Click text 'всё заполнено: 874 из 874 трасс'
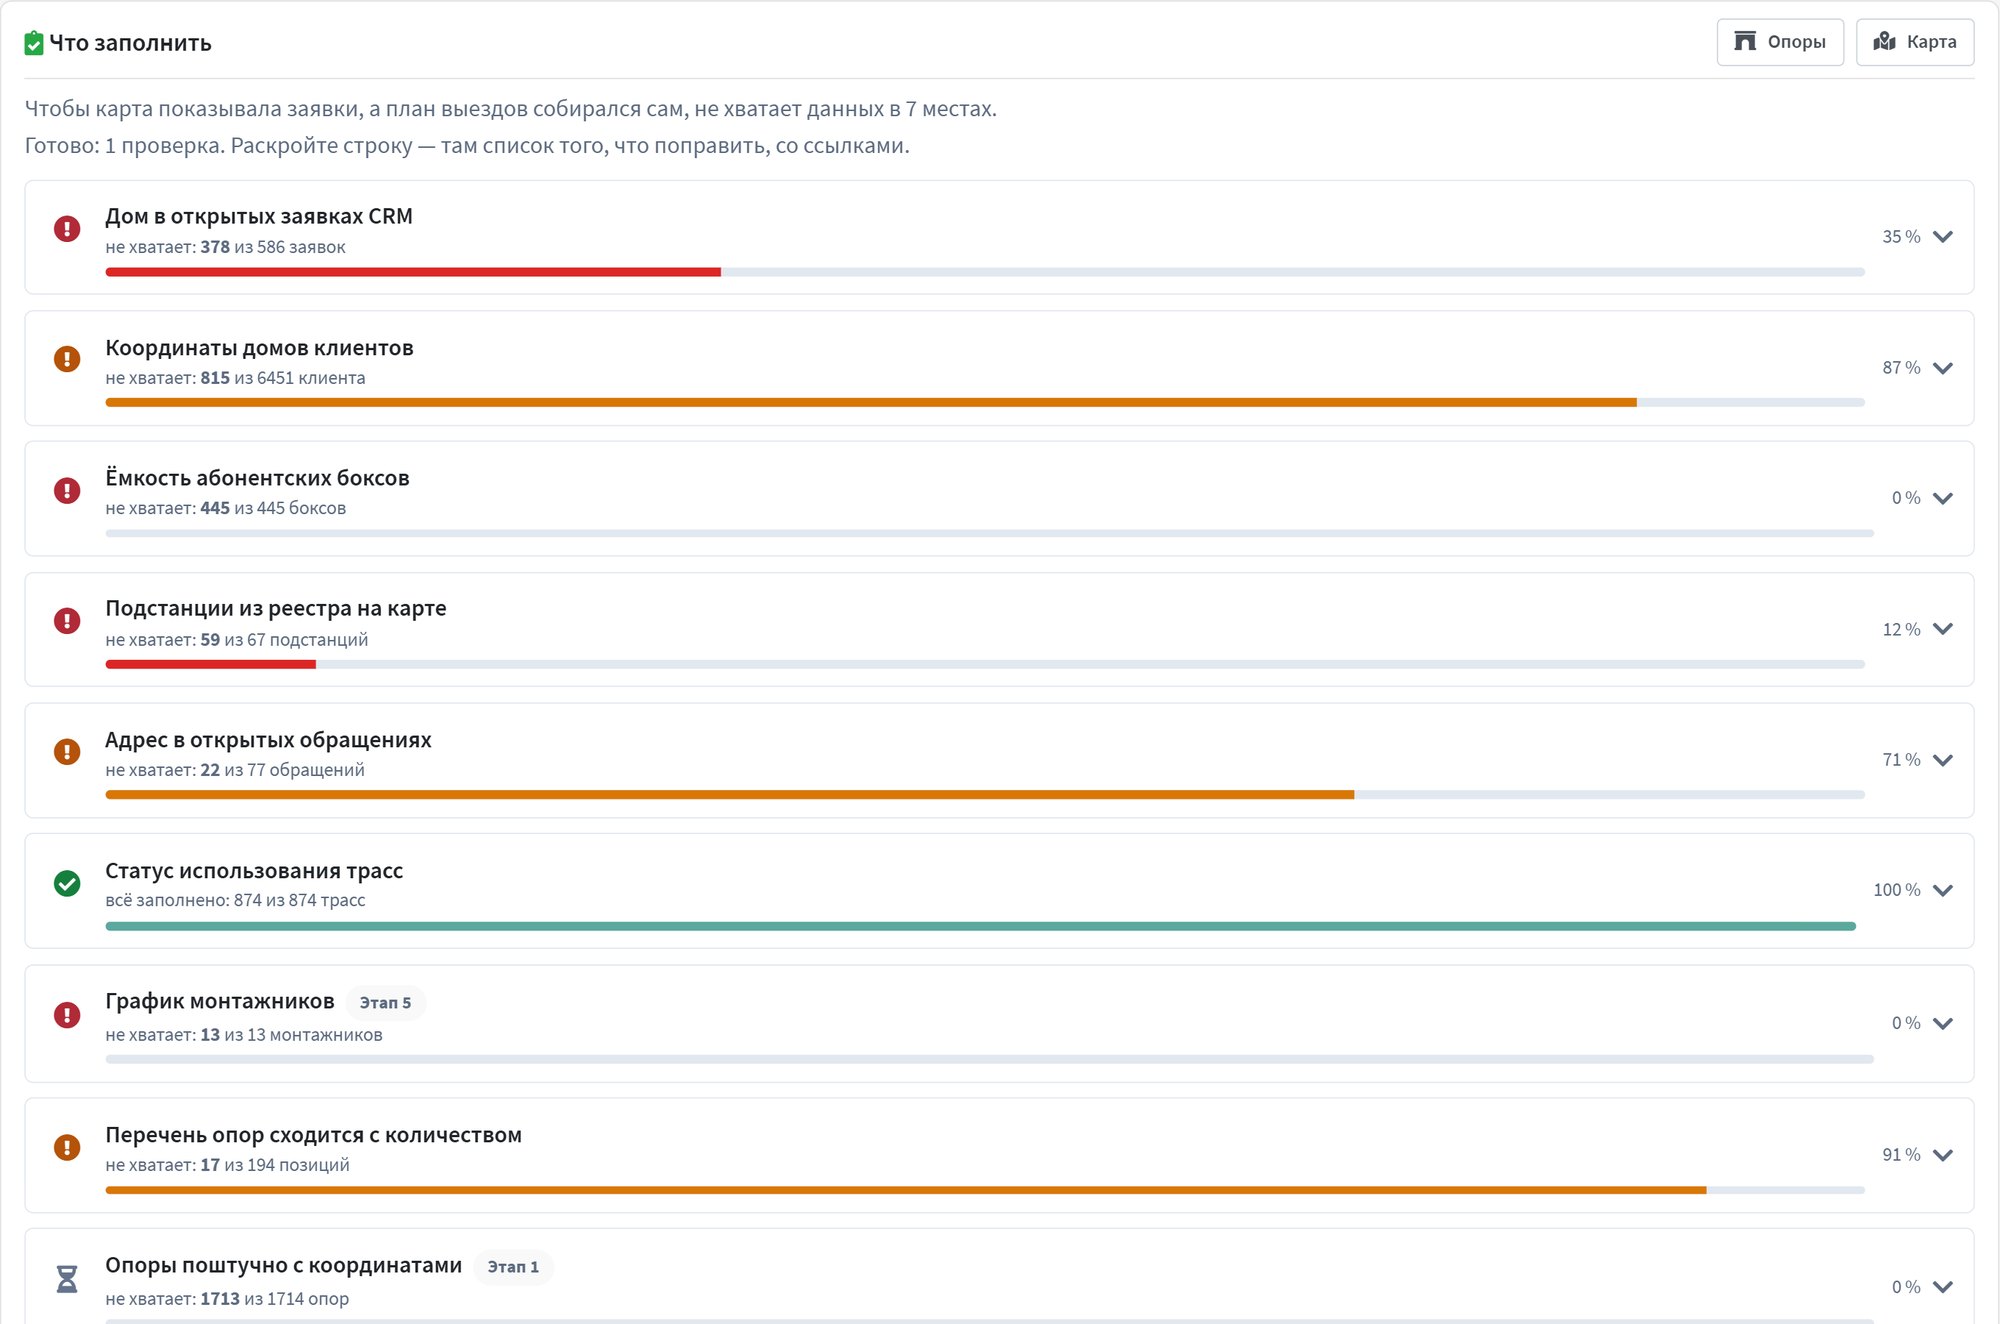2000x1324 pixels. [x=235, y=900]
